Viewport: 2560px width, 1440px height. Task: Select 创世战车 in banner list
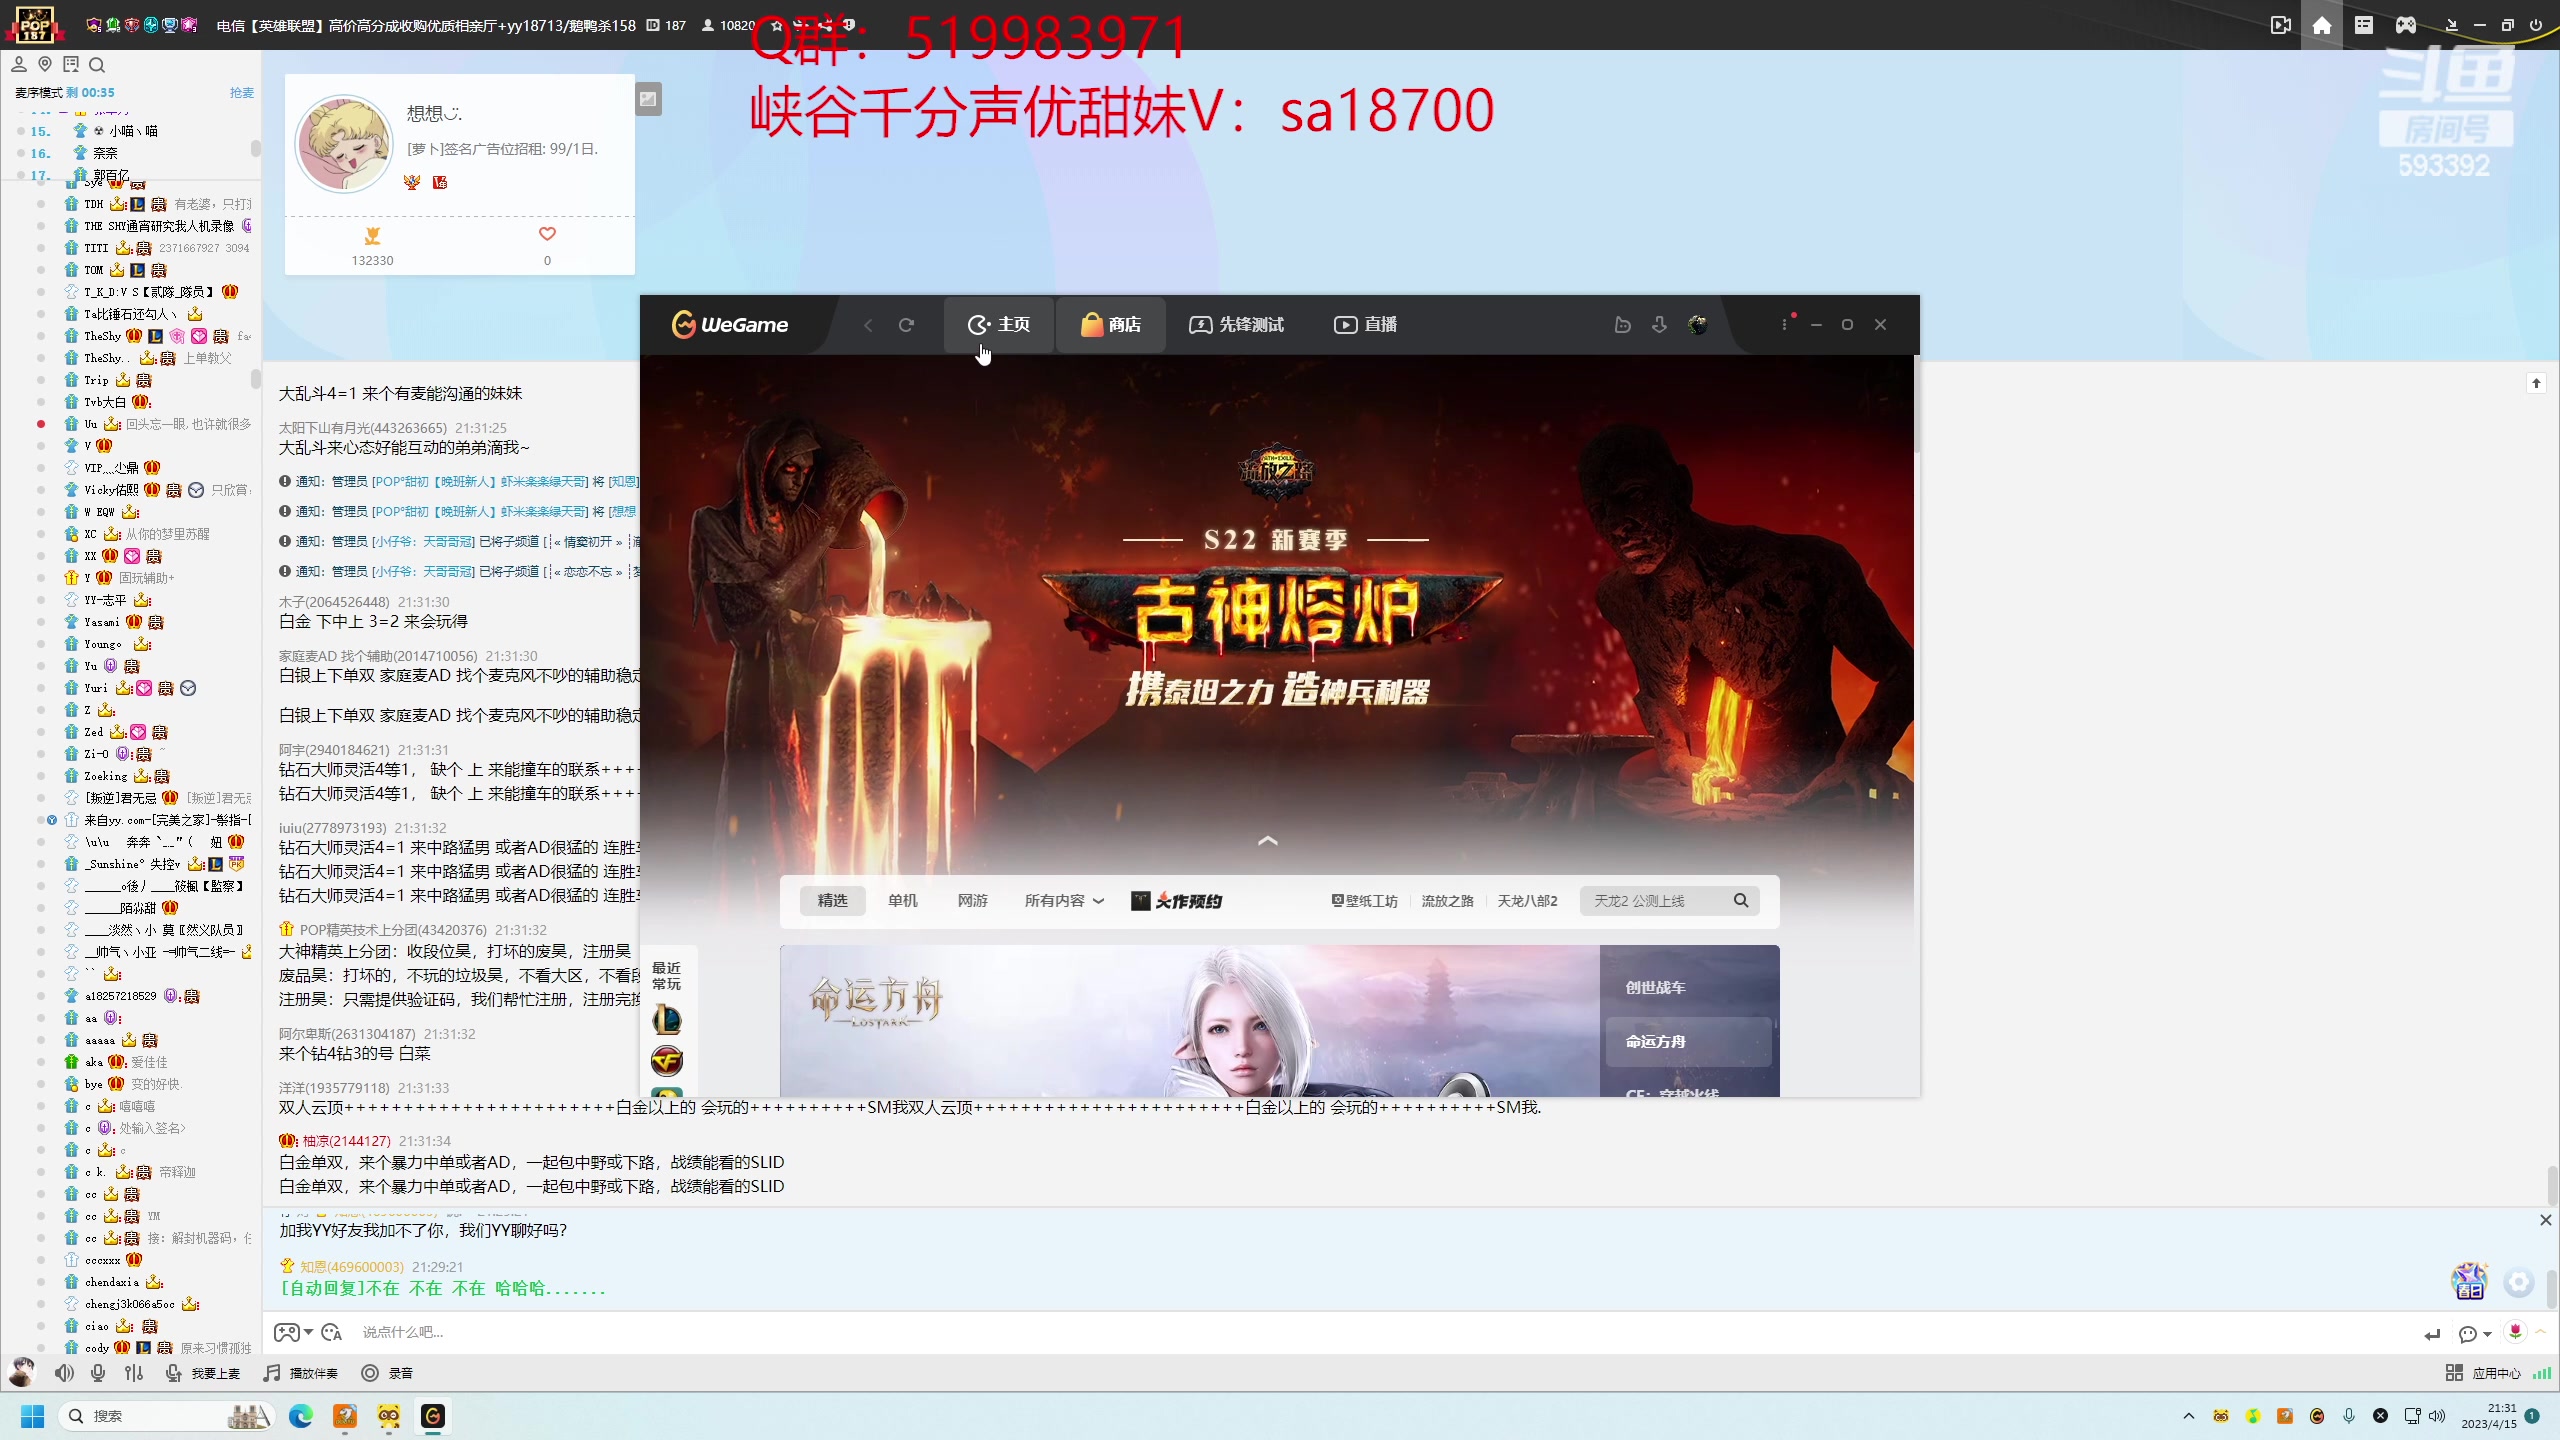pos(1655,987)
